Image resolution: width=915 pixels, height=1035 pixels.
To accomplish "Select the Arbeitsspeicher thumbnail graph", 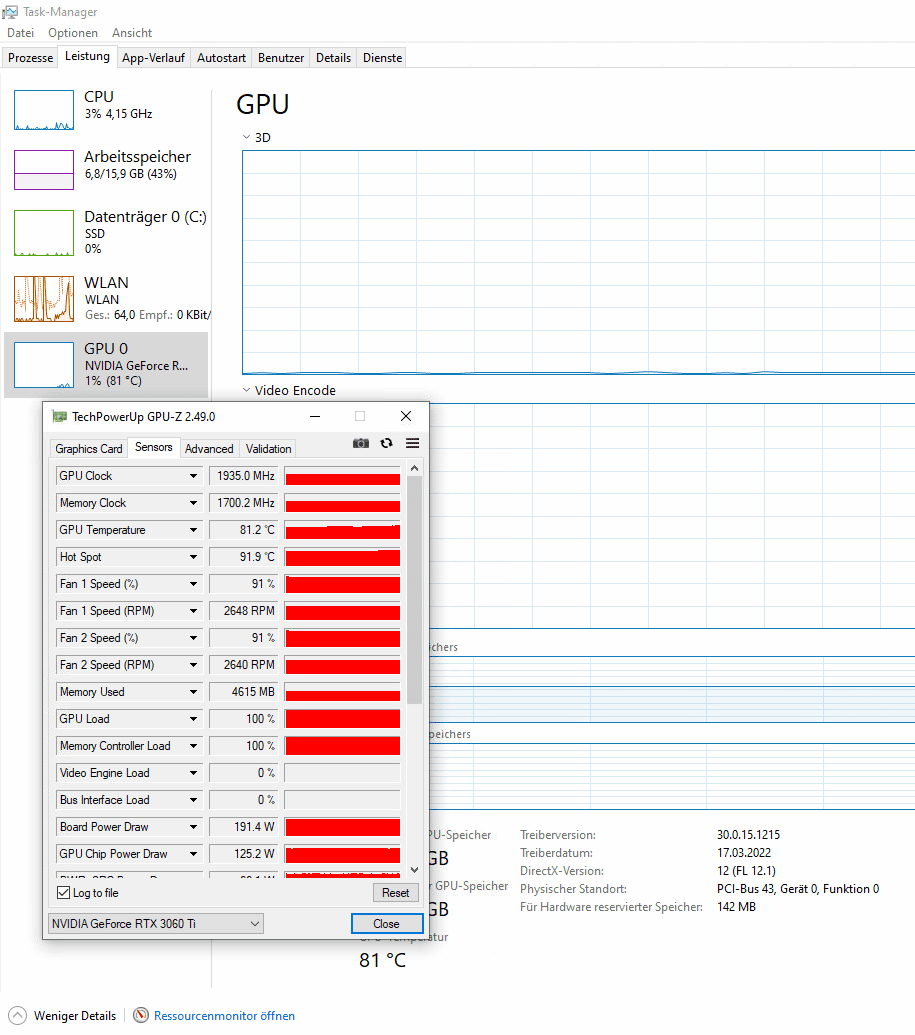I will point(44,170).
